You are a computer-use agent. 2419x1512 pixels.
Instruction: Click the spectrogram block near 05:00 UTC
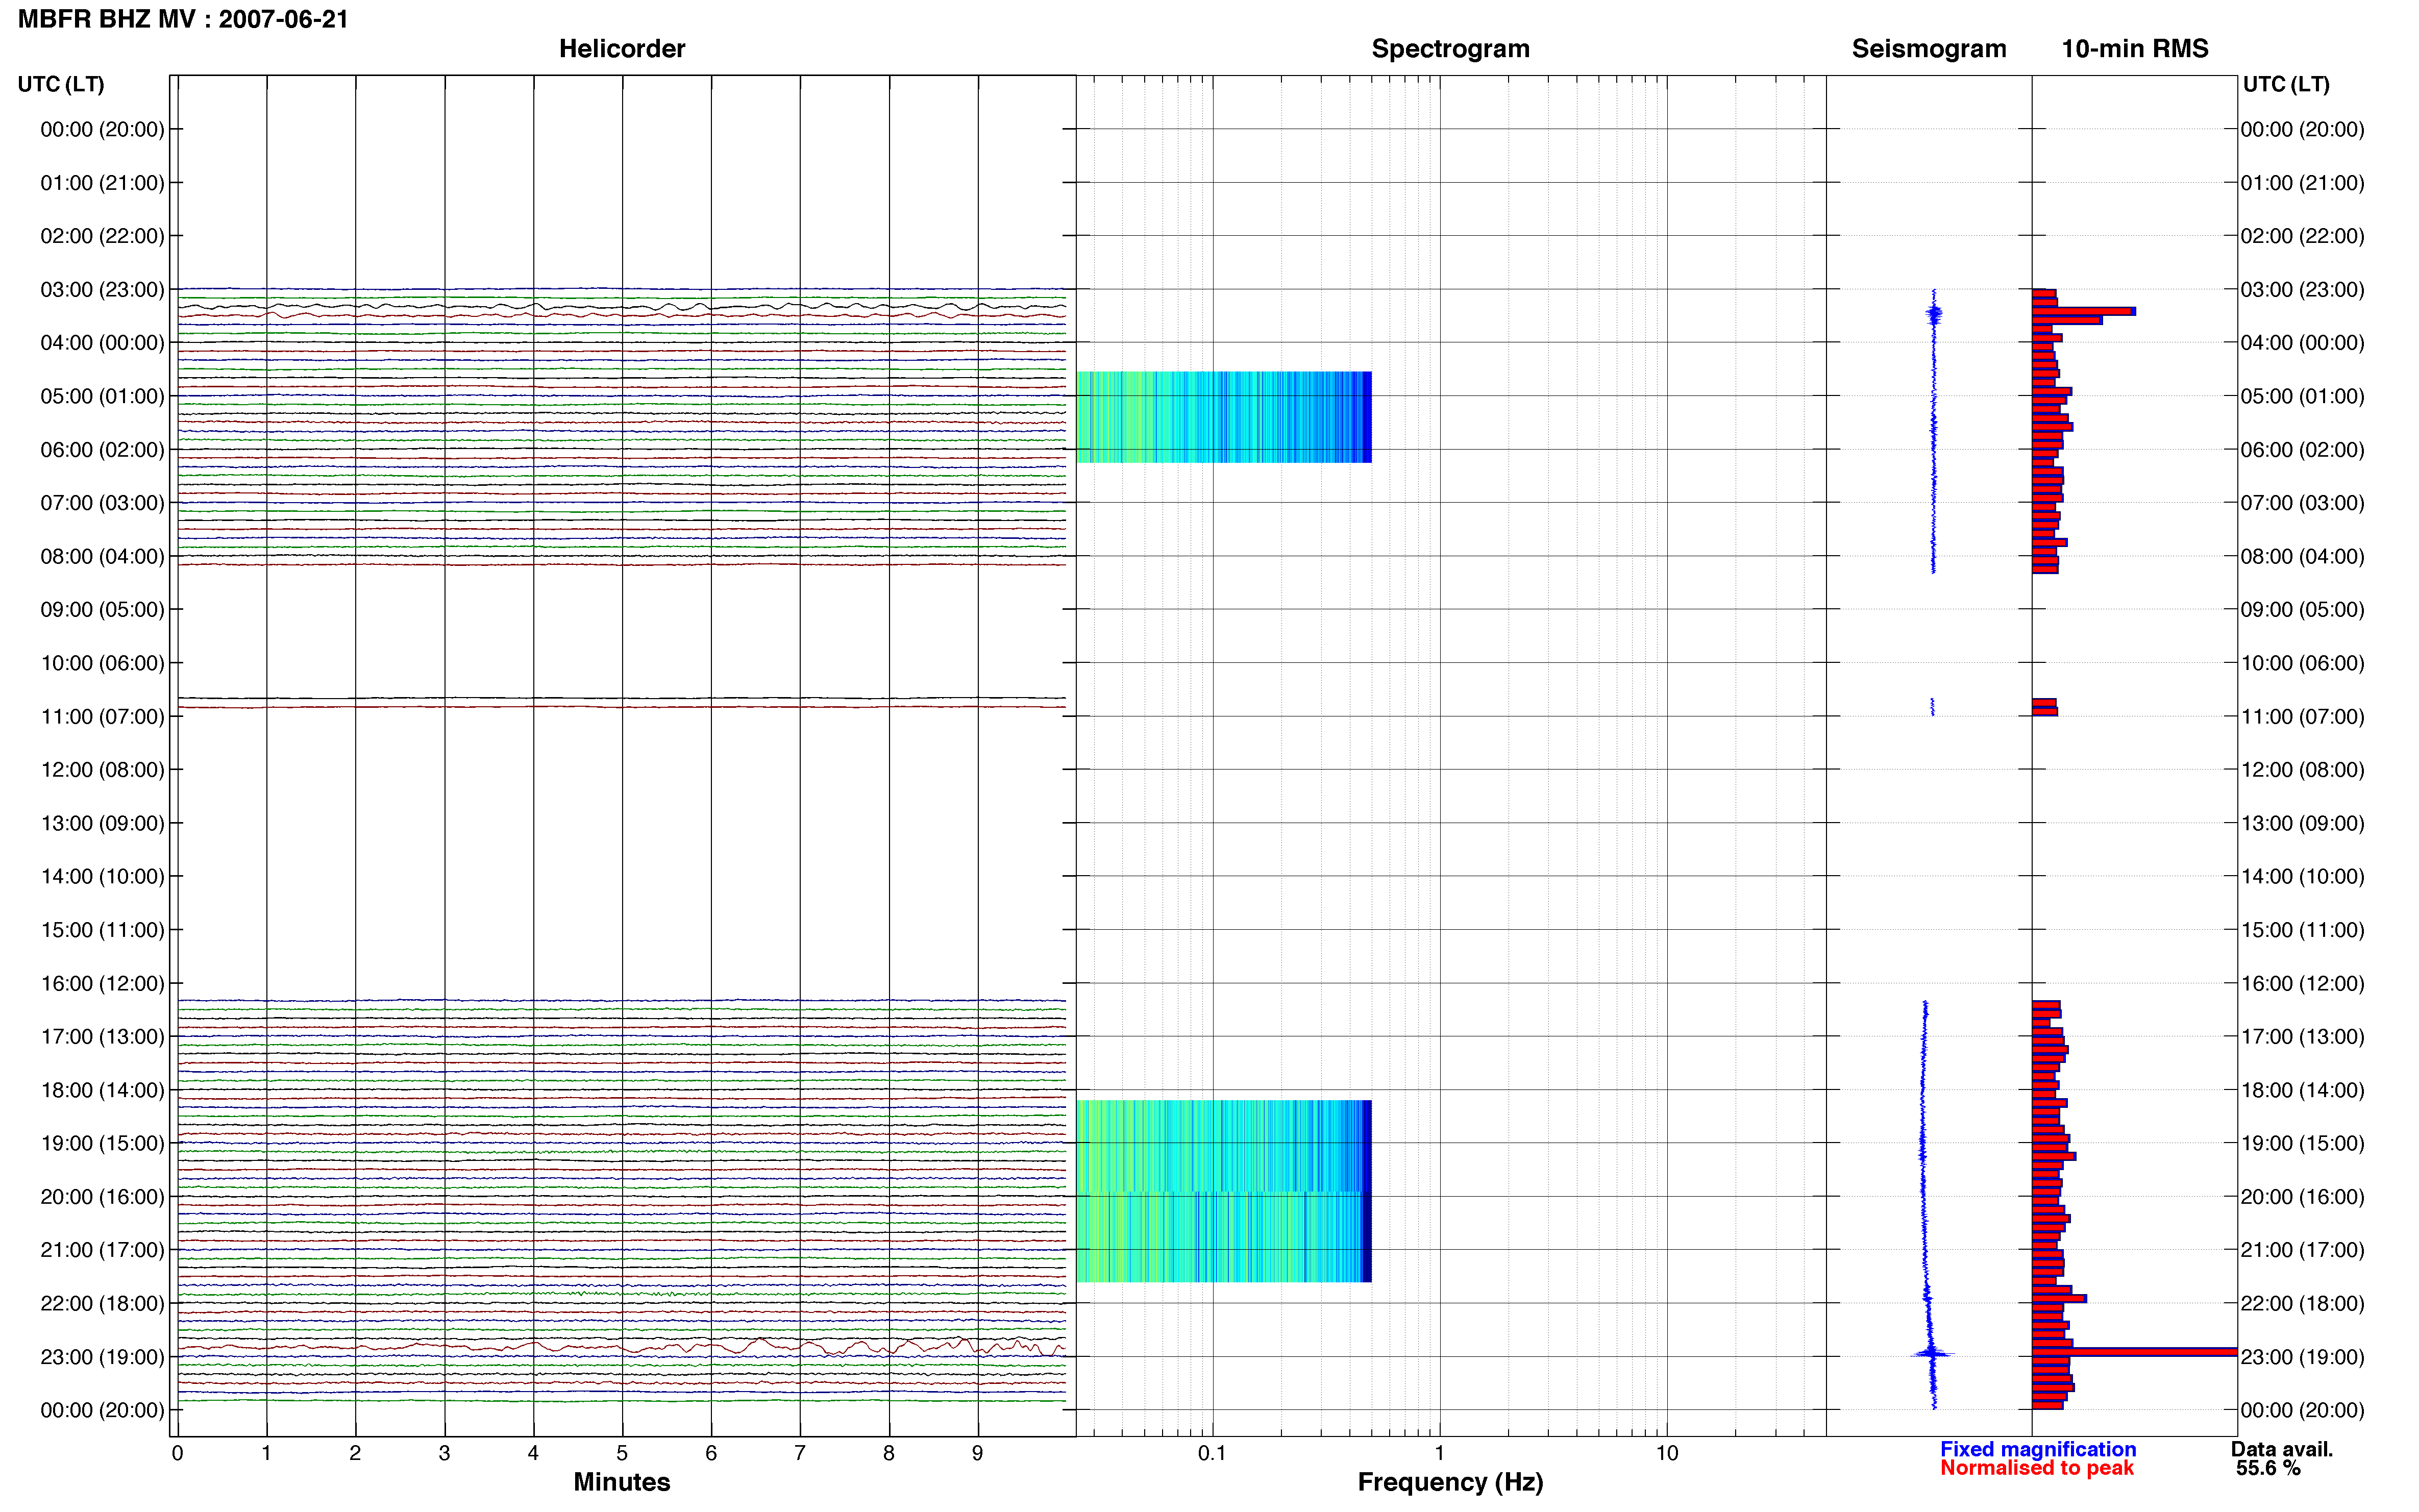point(1224,417)
